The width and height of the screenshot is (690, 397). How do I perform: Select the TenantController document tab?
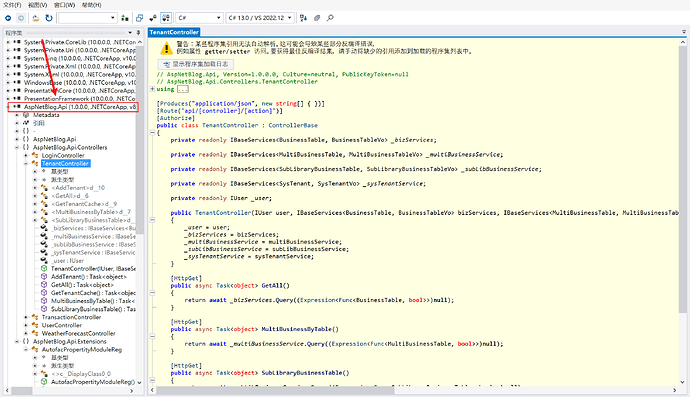174,32
